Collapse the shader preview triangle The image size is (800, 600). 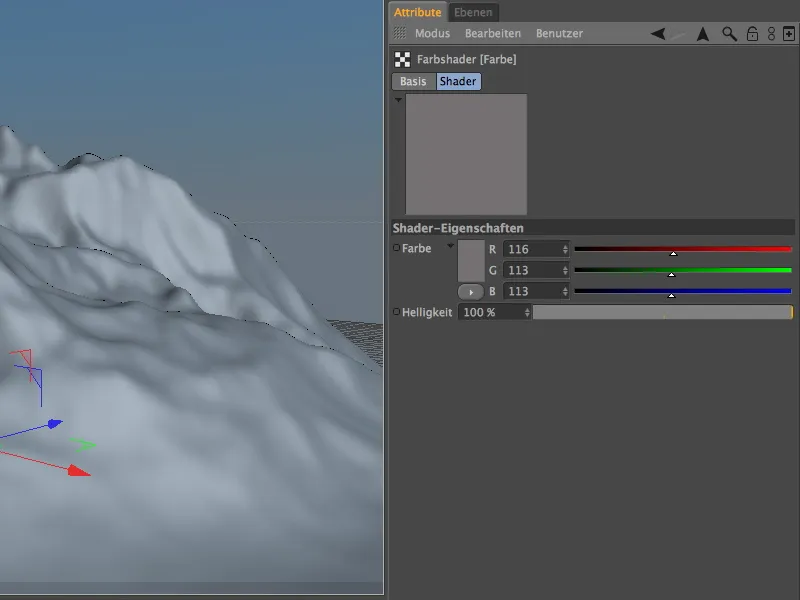pos(398,100)
